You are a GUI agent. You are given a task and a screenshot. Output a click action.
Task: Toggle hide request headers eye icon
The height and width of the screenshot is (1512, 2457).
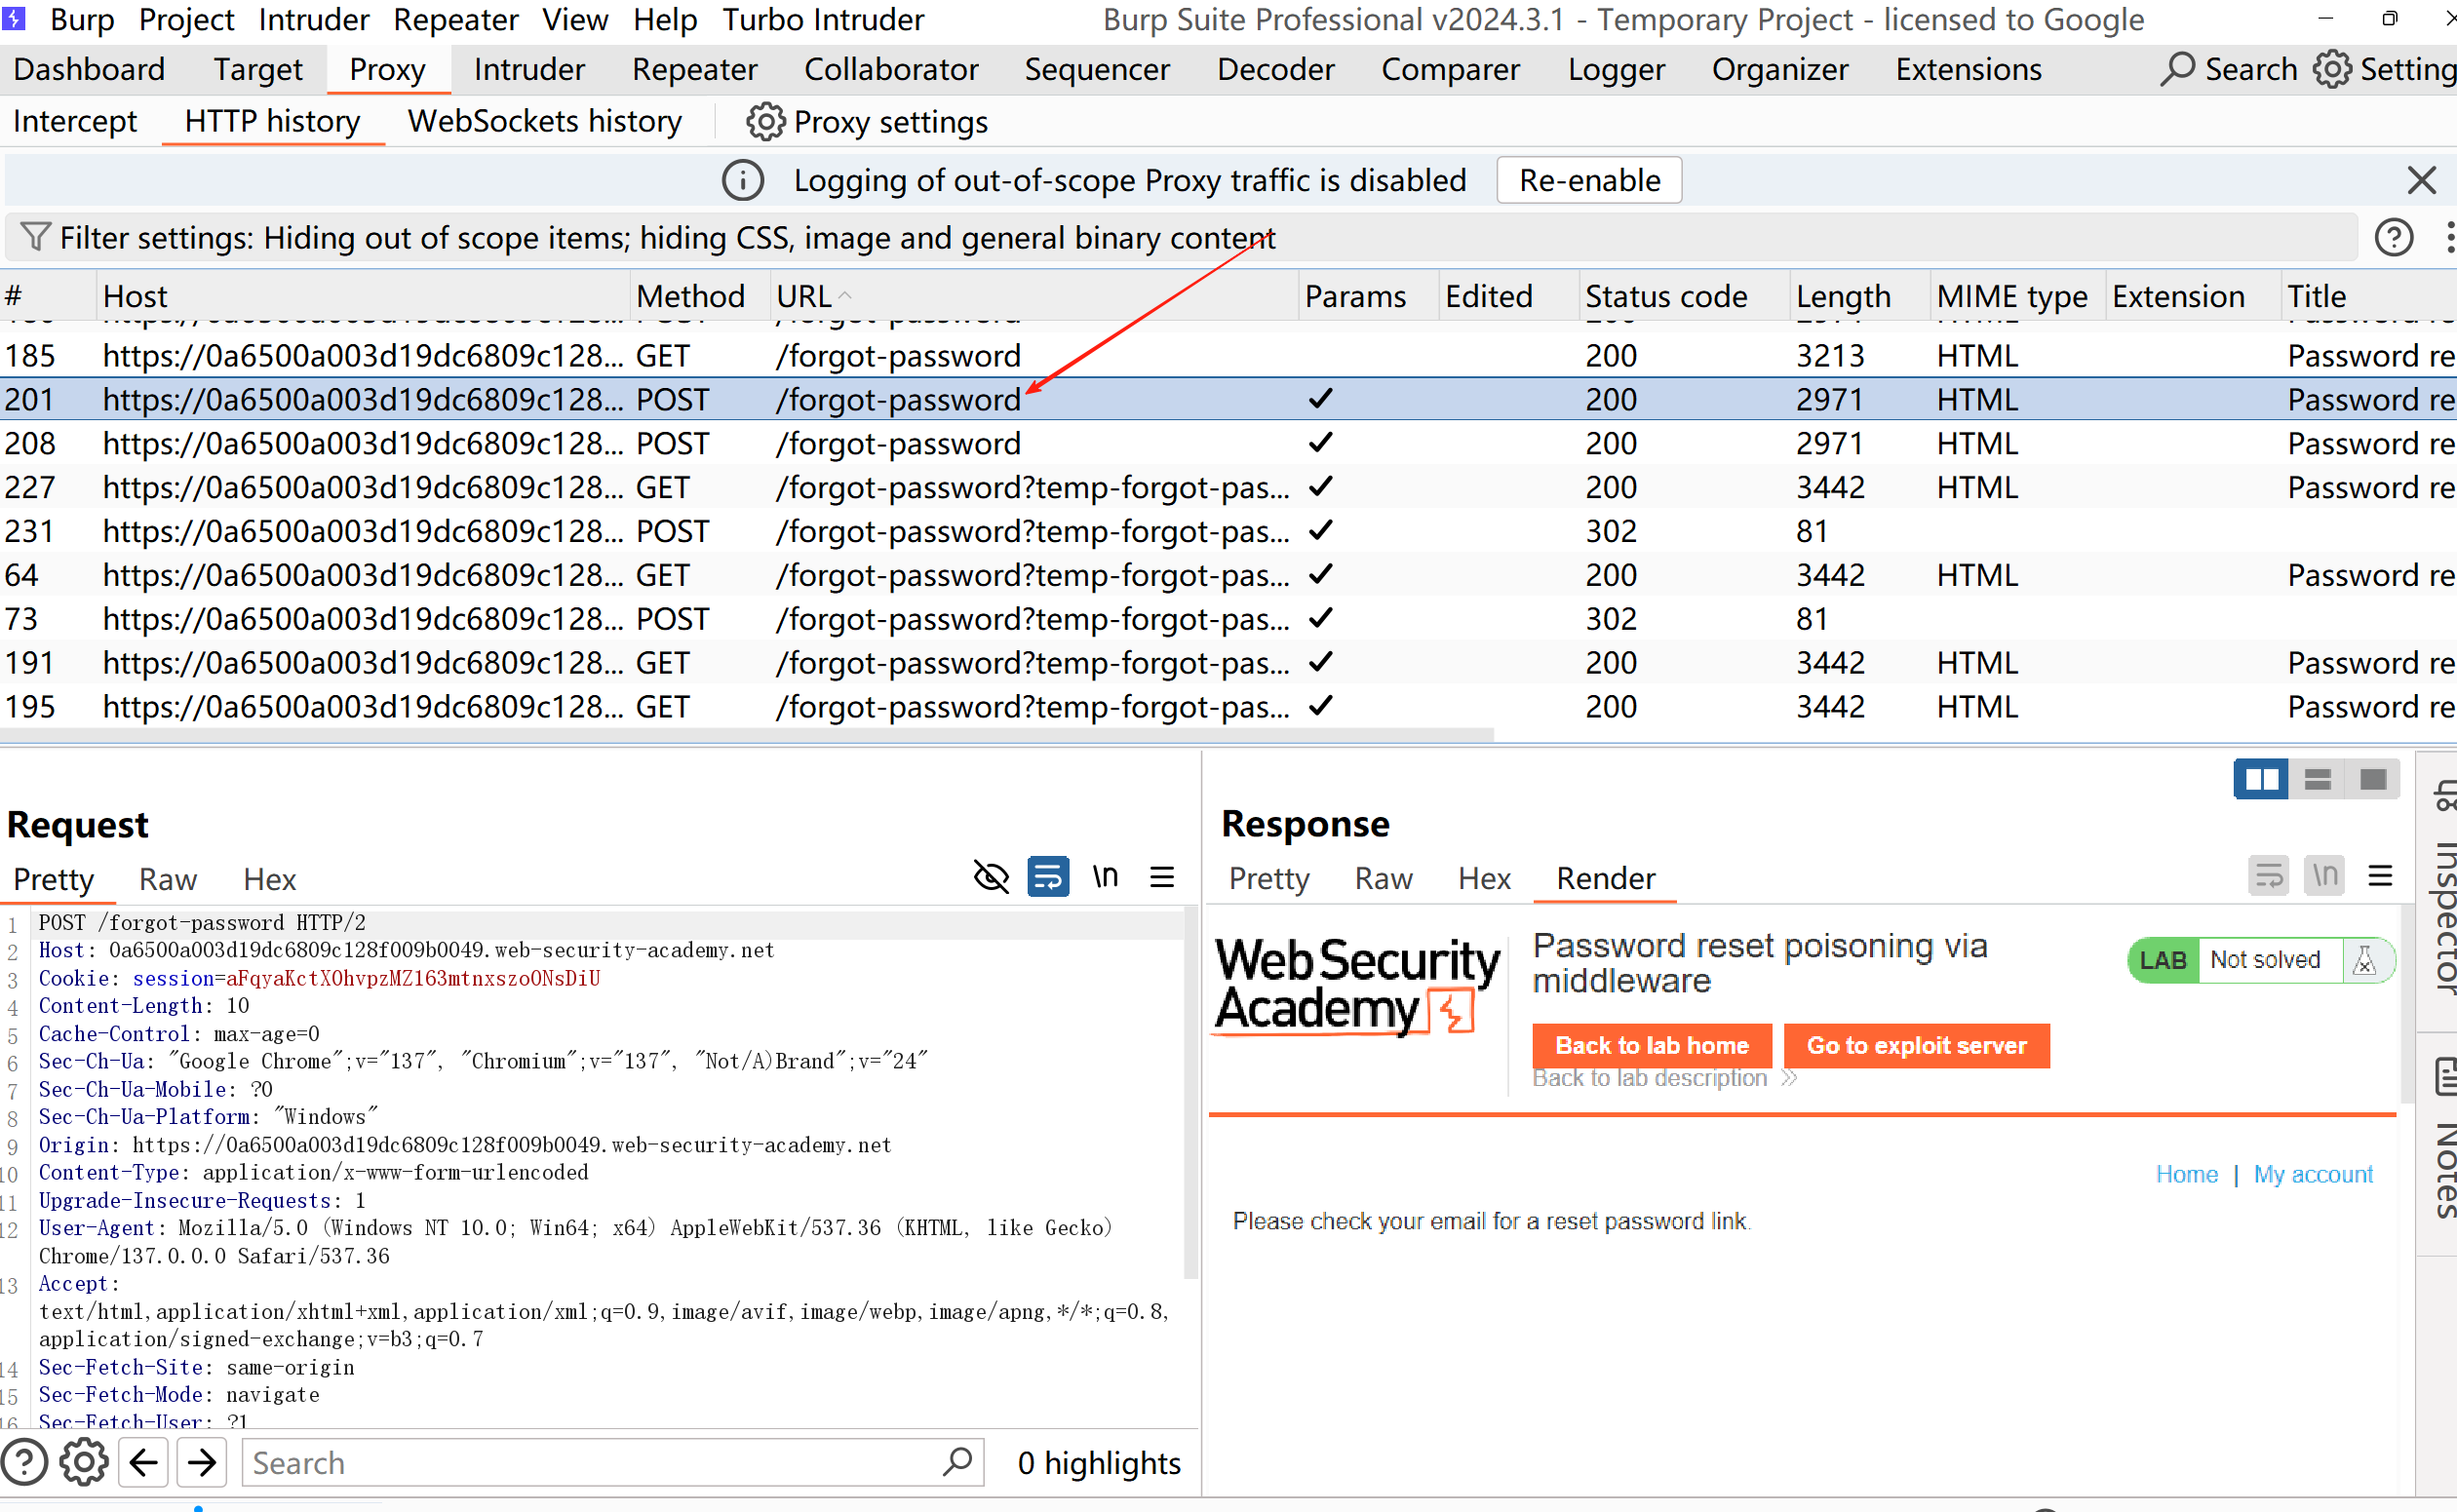point(991,877)
